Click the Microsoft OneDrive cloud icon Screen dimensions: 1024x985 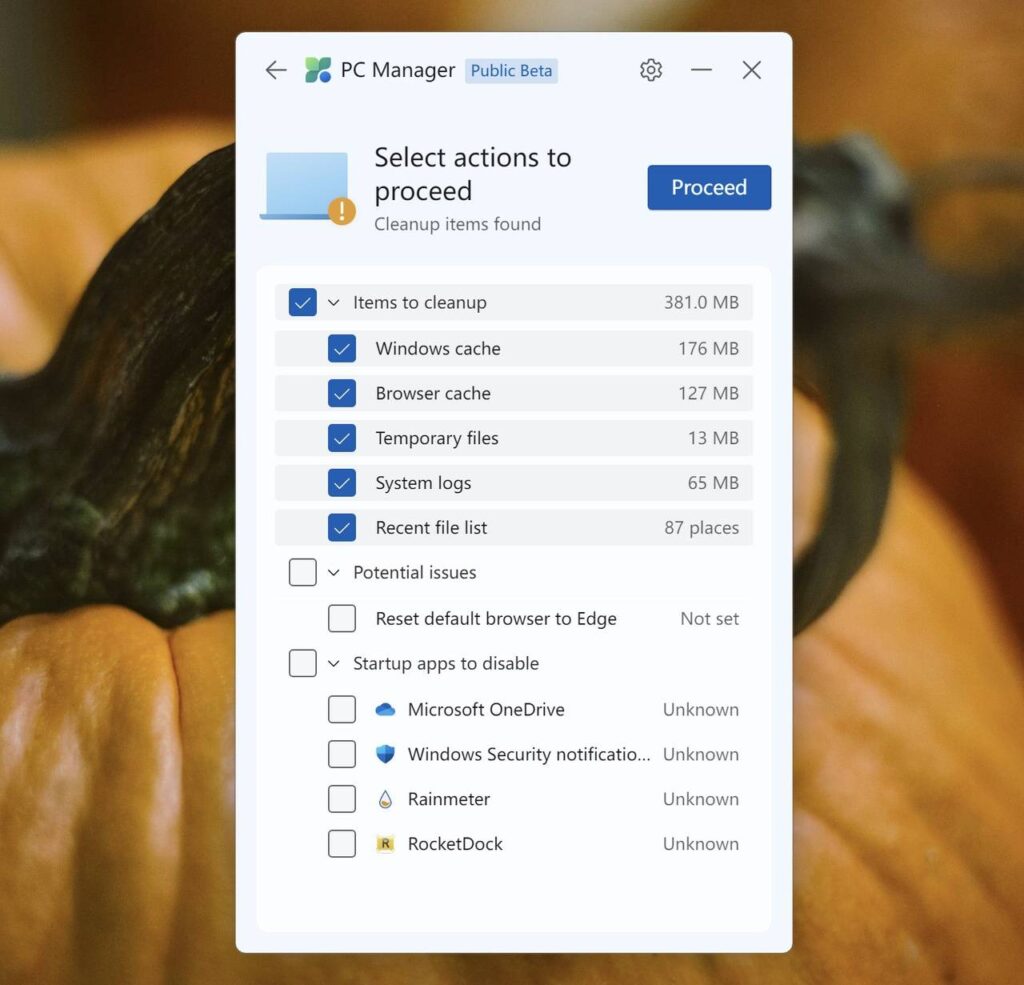point(385,709)
